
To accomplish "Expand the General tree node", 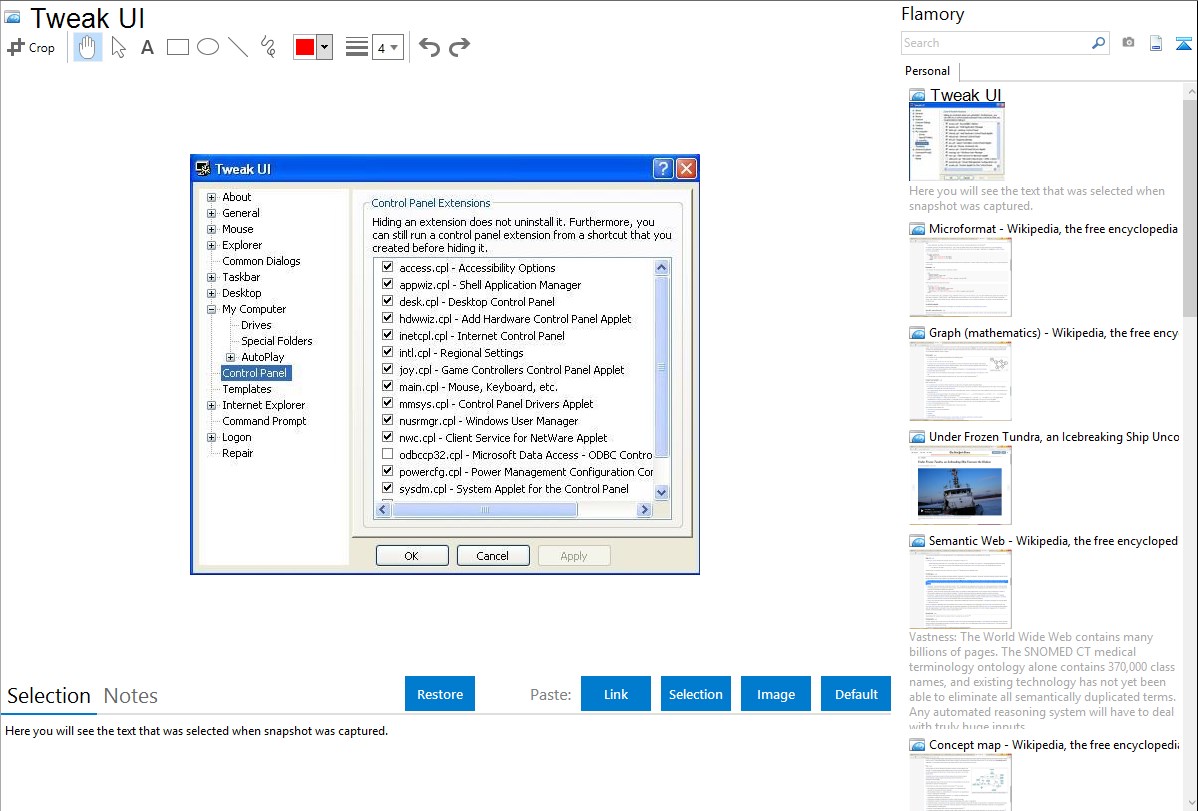I will tap(212, 213).
